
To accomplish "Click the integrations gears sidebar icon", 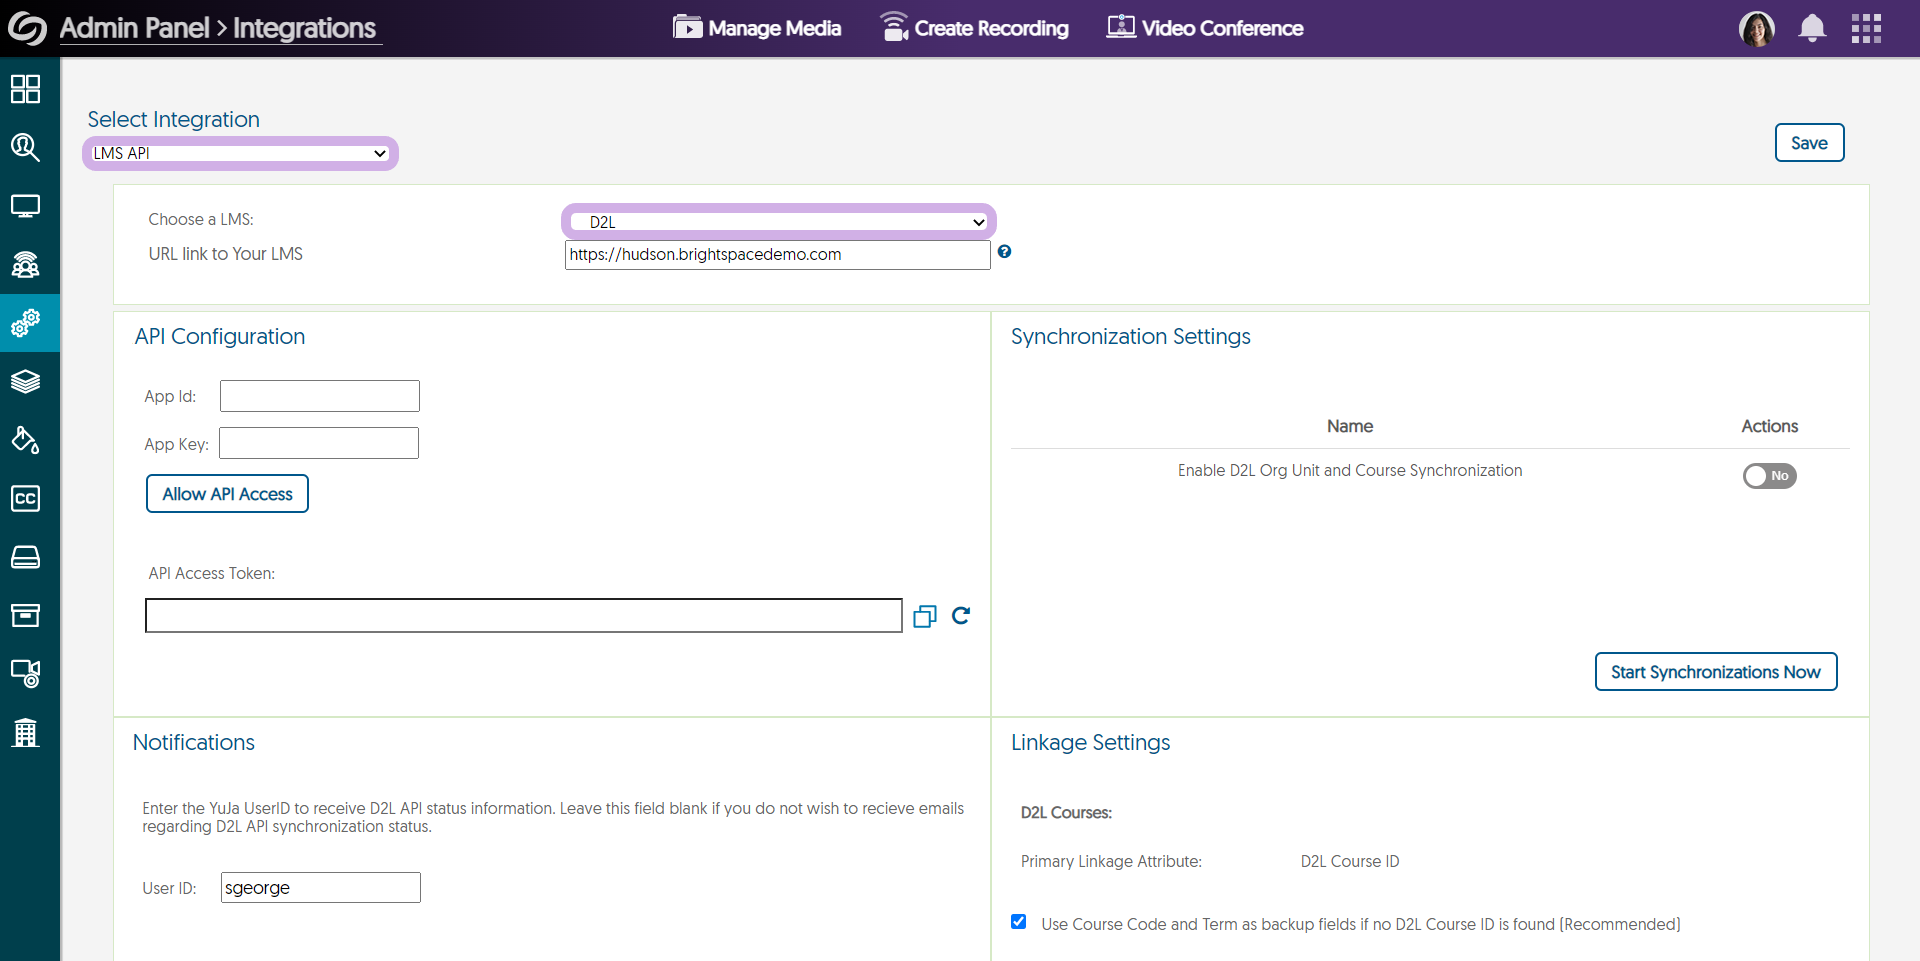I will point(25,323).
